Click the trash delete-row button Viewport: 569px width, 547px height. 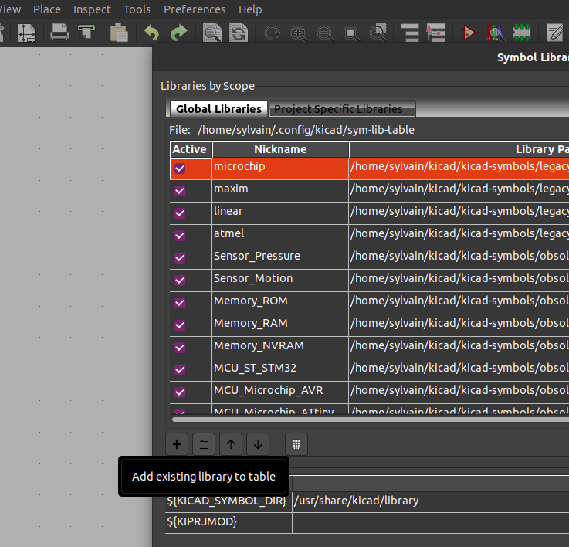(296, 444)
